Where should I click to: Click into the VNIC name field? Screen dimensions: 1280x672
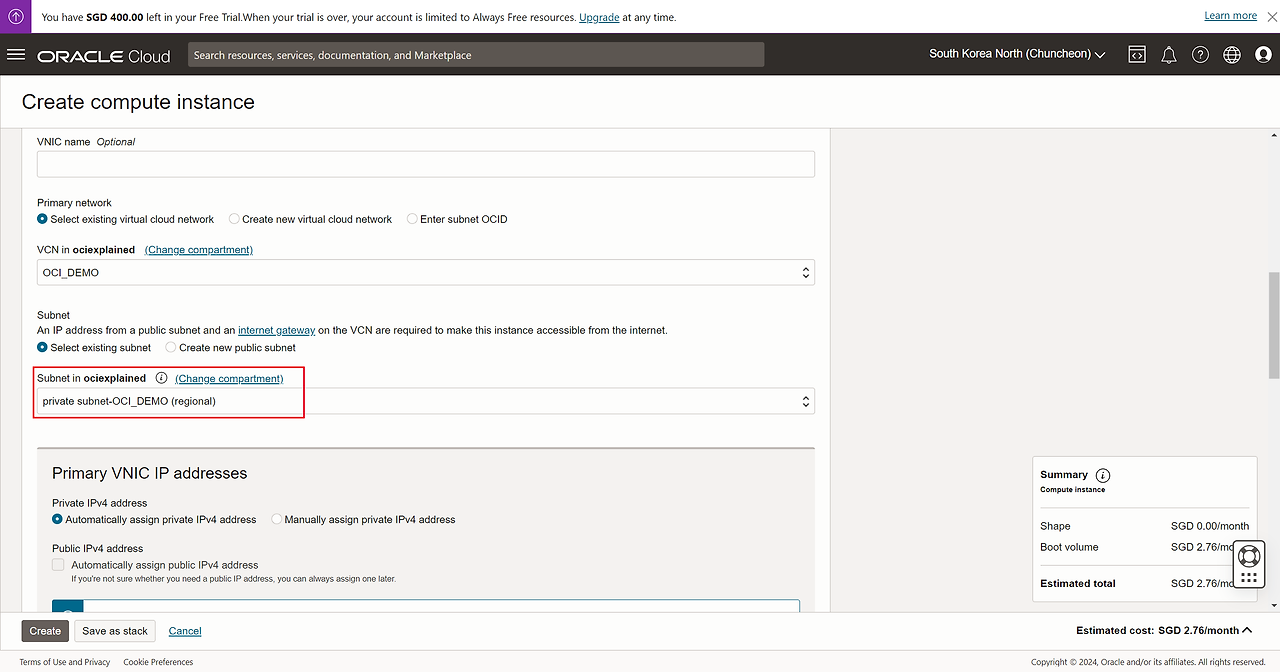[x=425, y=164]
